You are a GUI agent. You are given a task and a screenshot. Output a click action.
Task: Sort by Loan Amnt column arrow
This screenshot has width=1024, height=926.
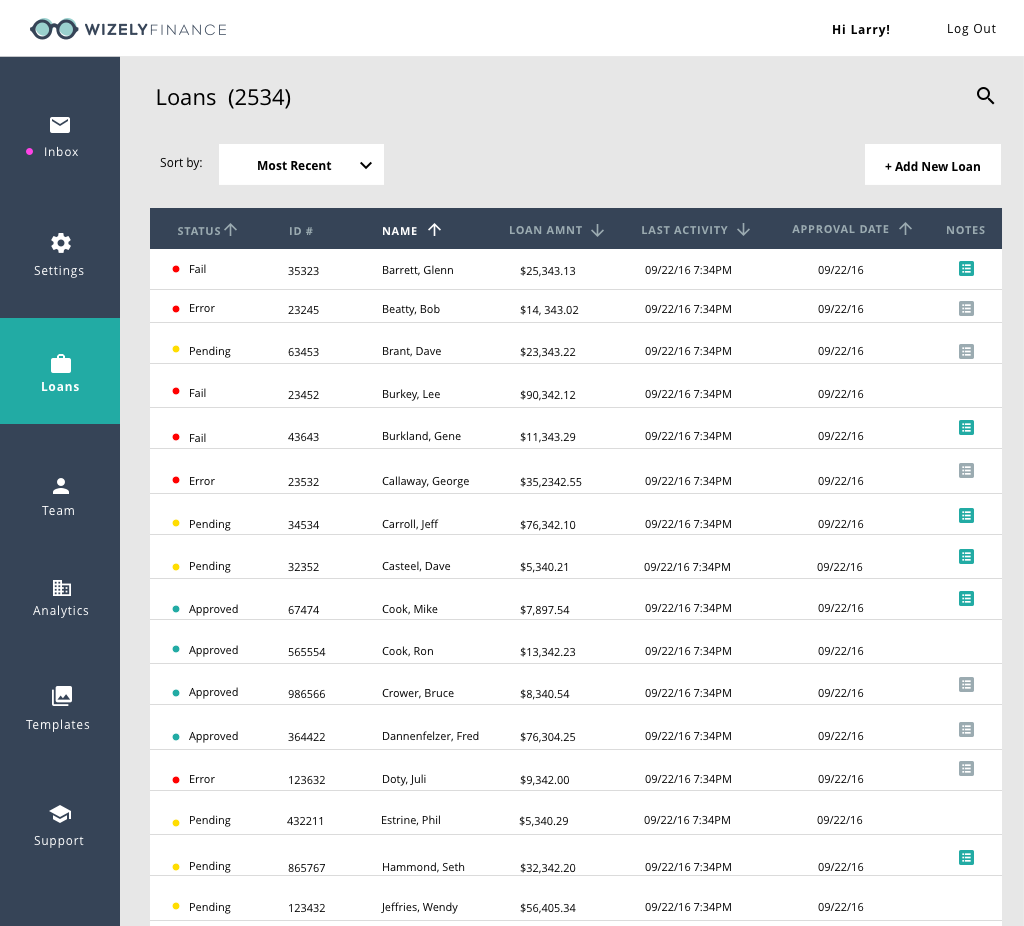tap(598, 230)
